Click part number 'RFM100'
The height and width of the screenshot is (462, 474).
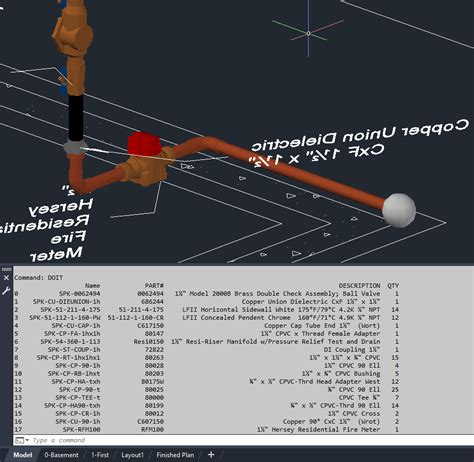click(152, 430)
